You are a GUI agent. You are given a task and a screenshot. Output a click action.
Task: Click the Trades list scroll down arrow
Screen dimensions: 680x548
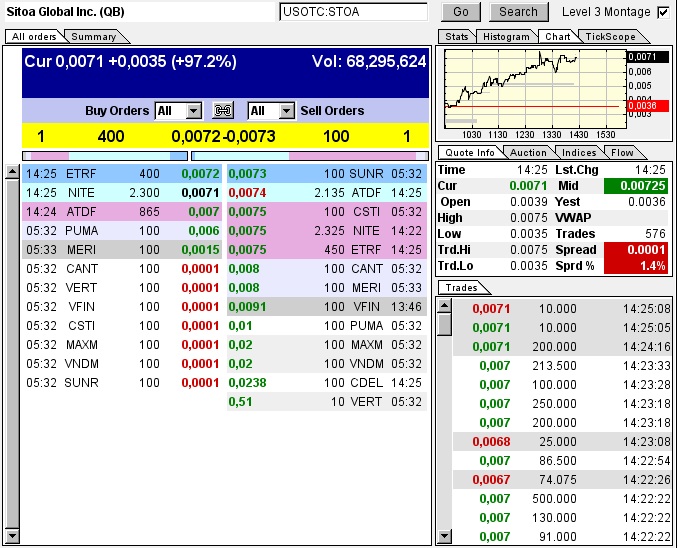click(444, 537)
